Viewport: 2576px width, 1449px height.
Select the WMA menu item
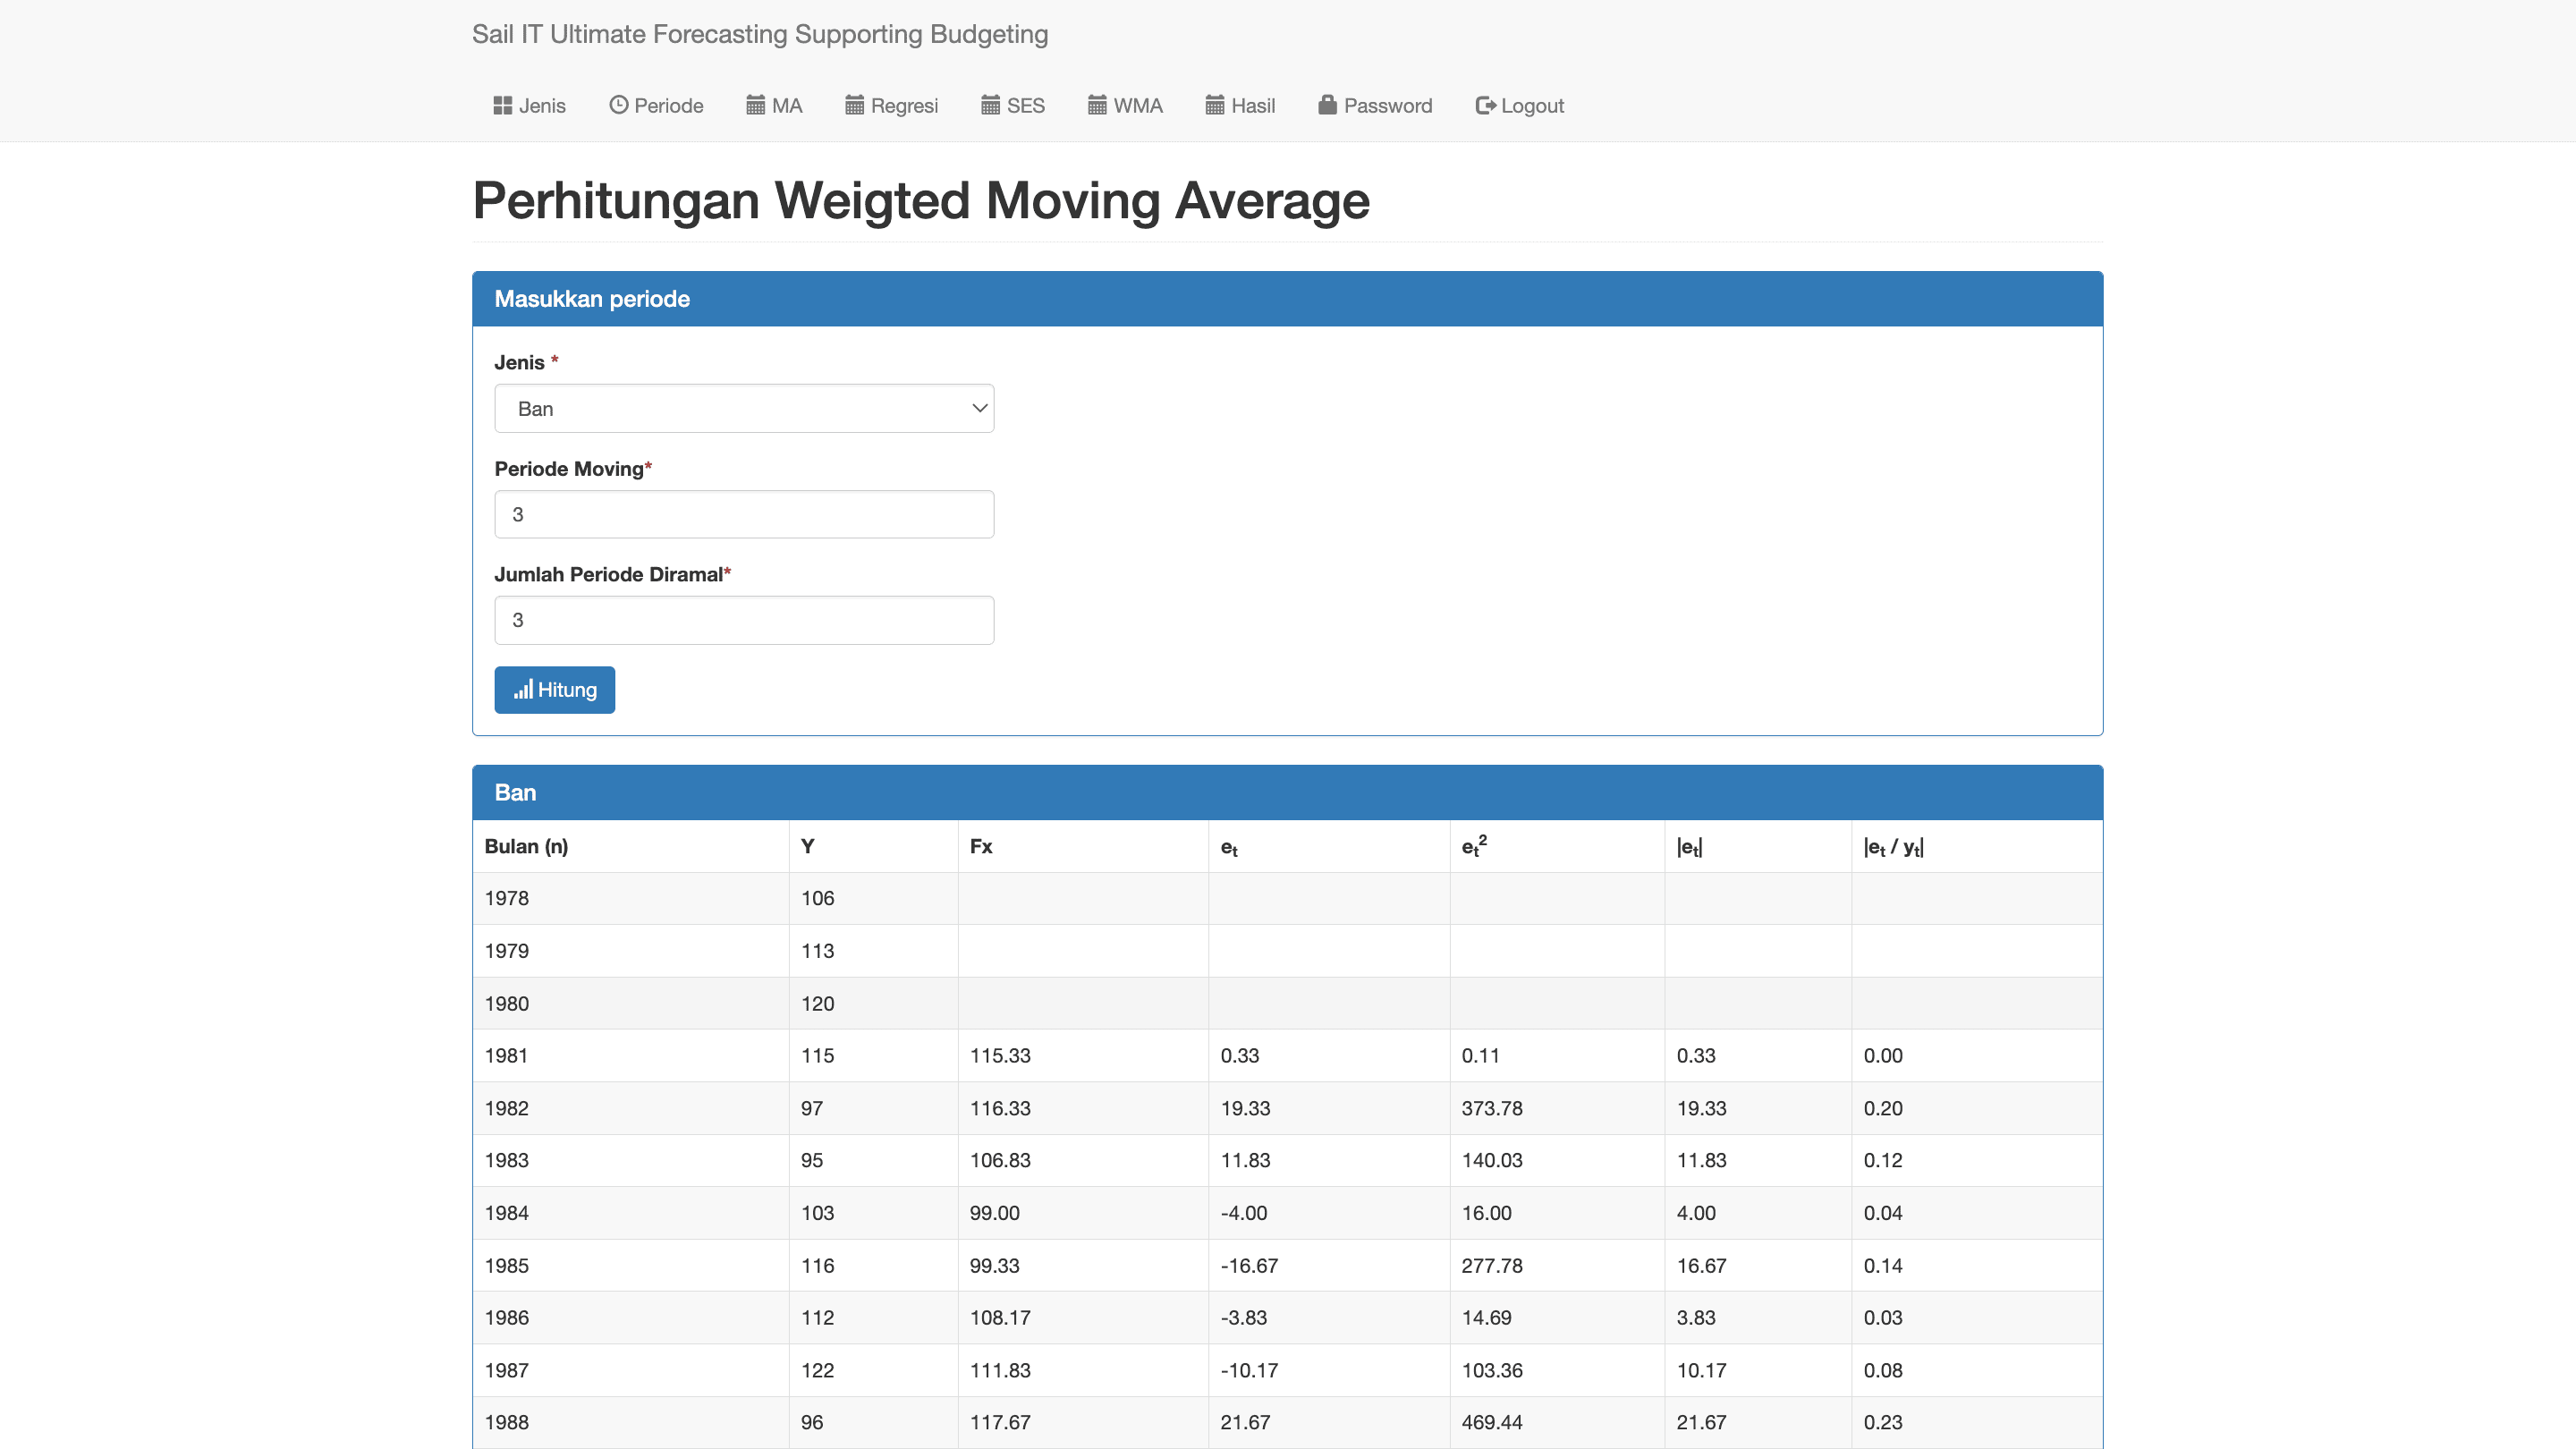1125,106
